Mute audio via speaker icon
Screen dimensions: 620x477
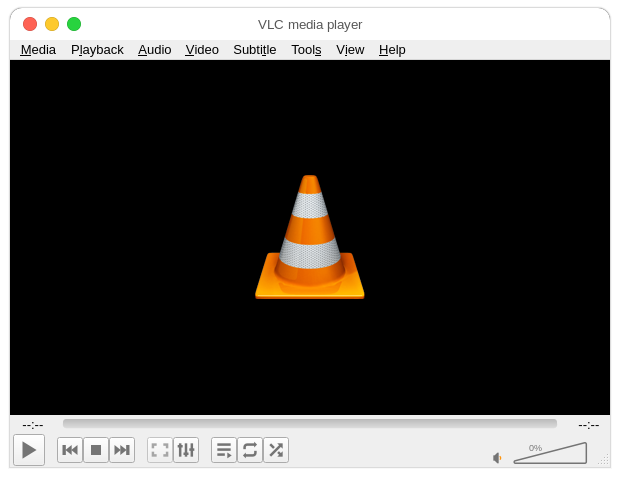click(x=497, y=458)
